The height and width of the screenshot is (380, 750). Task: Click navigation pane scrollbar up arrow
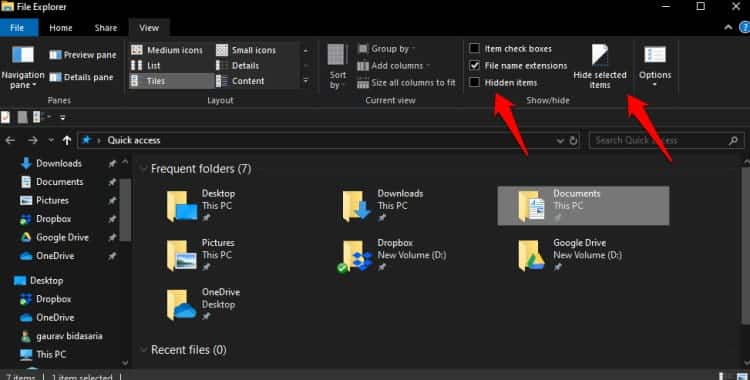tap(125, 162)
